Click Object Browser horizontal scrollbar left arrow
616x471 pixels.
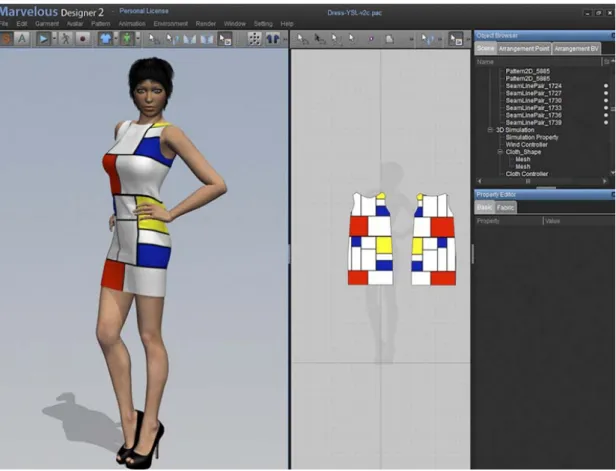click(479, 181)
